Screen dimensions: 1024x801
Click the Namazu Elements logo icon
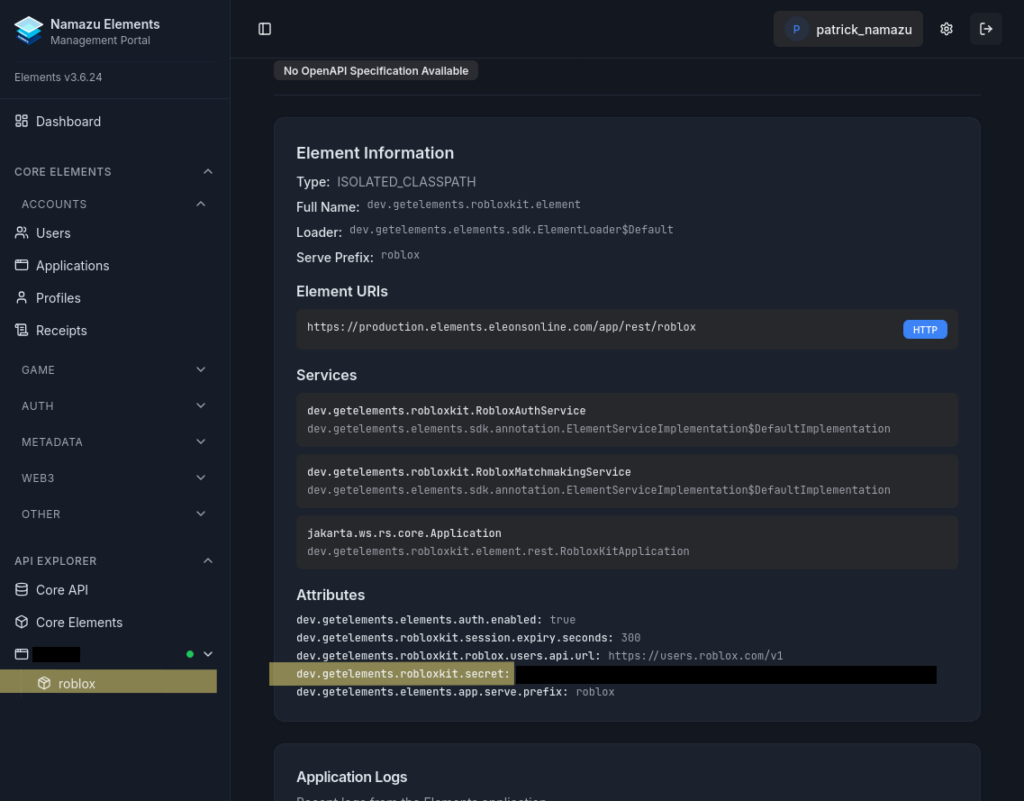click(29, 30)
